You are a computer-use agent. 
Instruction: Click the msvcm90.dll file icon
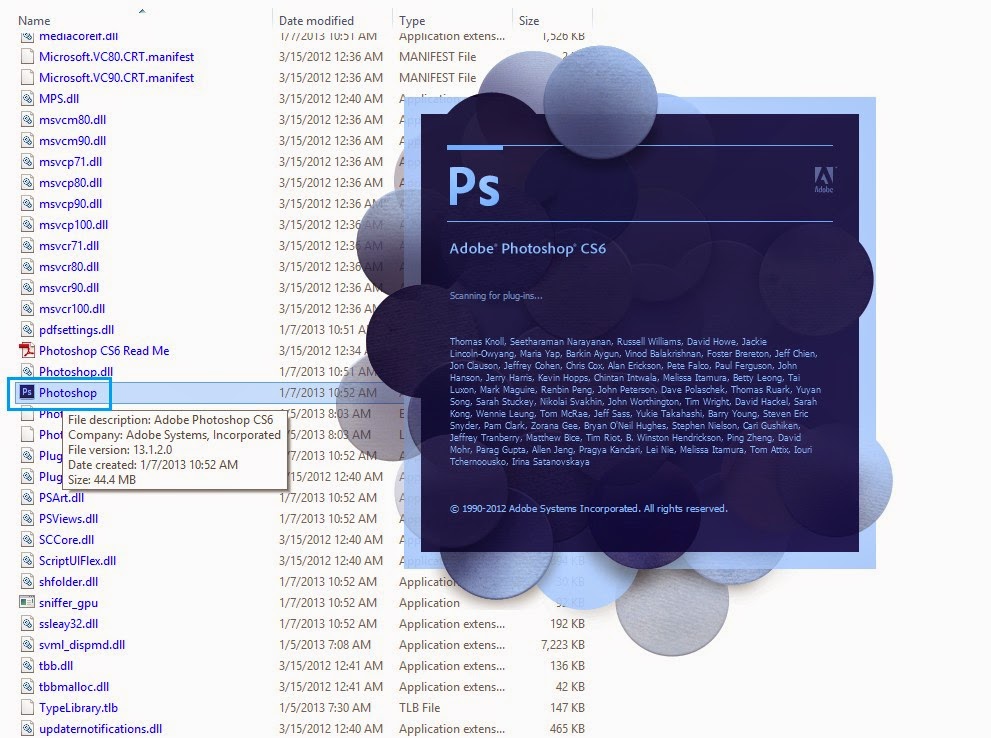[x=27, y=140]
